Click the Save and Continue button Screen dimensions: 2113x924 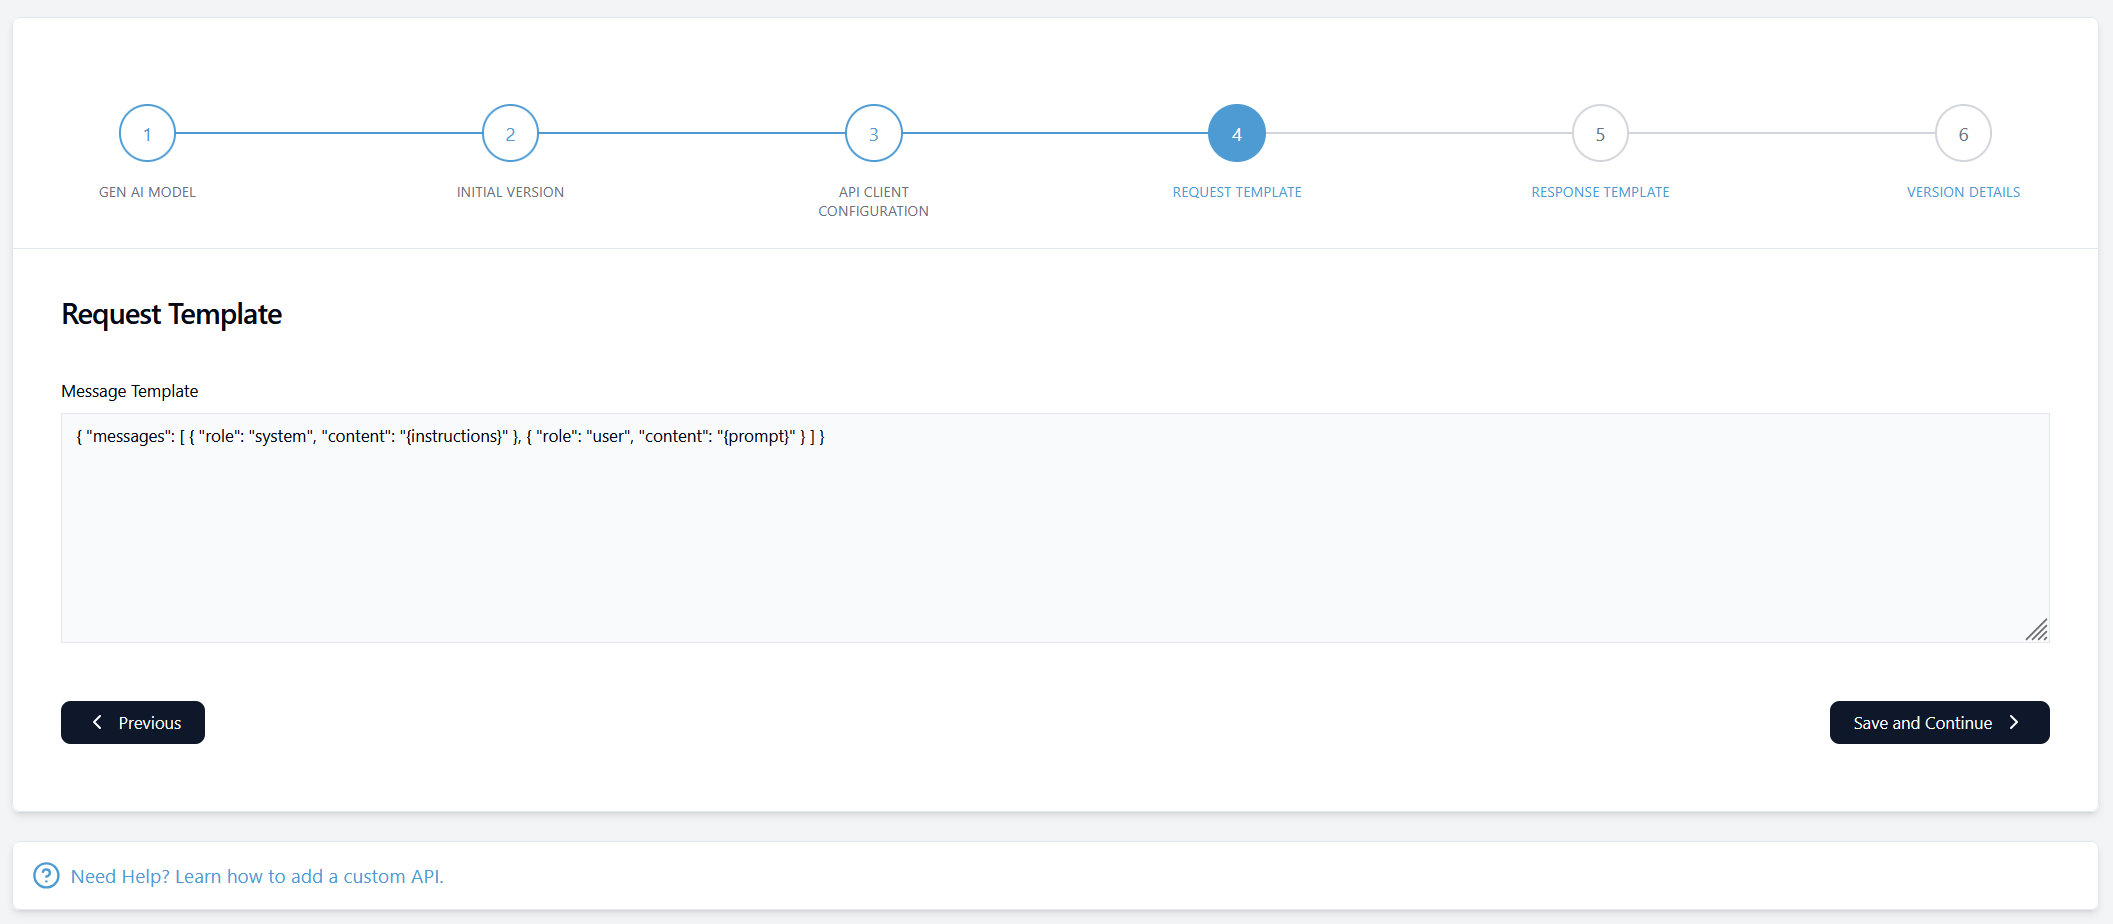point(1939,722)
